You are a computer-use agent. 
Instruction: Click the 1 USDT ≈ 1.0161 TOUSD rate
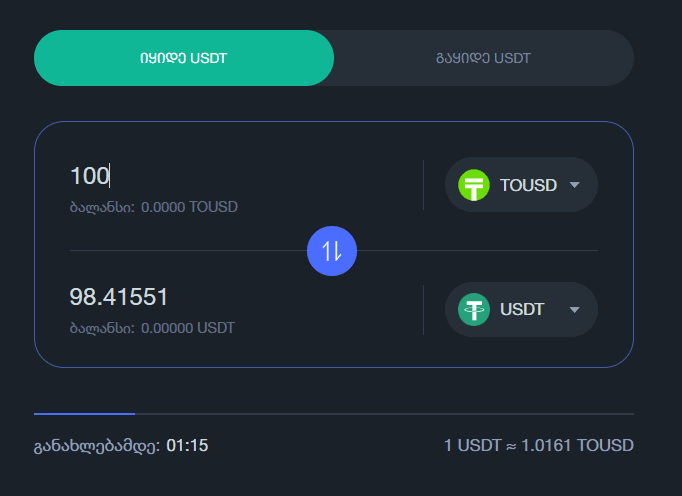pyautogui.click(x=538, y=445)
